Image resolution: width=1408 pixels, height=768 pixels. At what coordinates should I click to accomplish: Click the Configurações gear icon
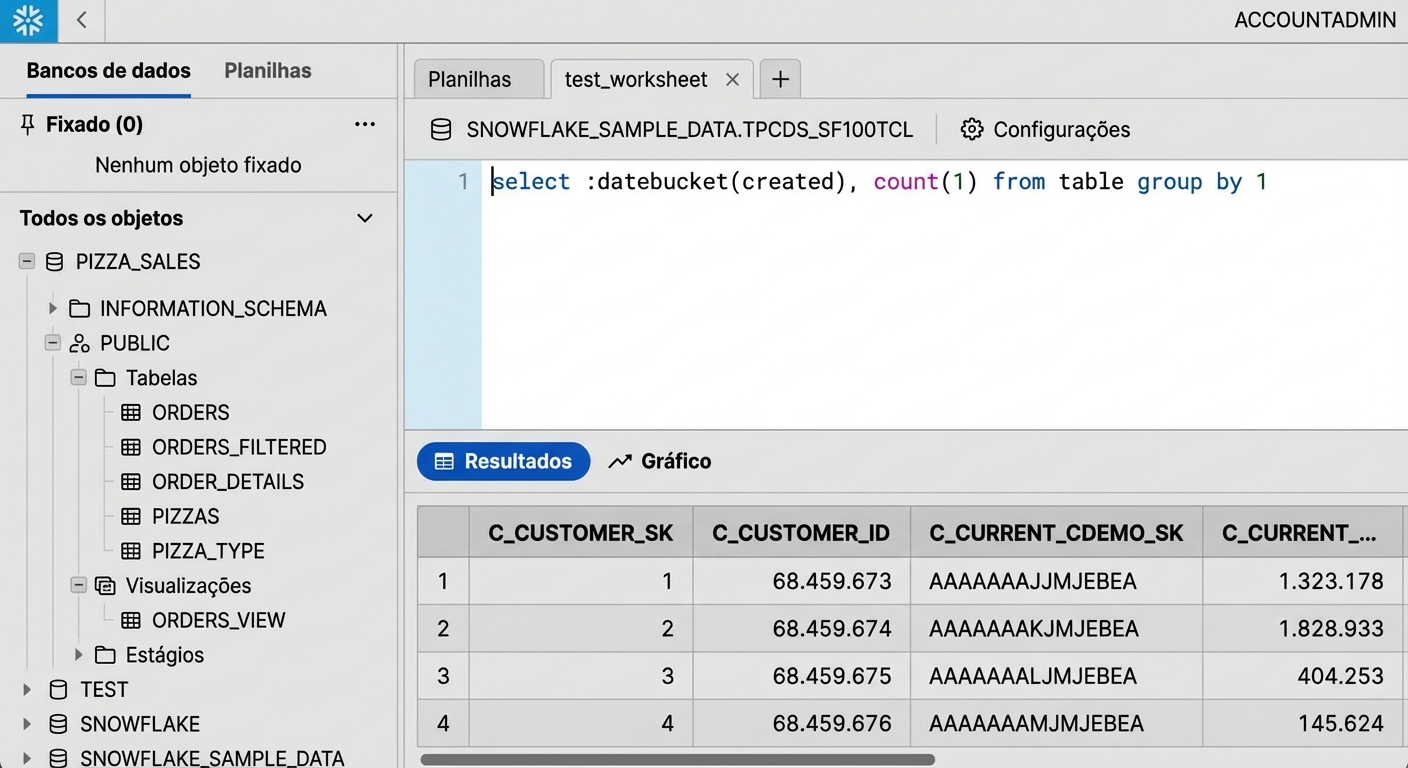[971, 129]
